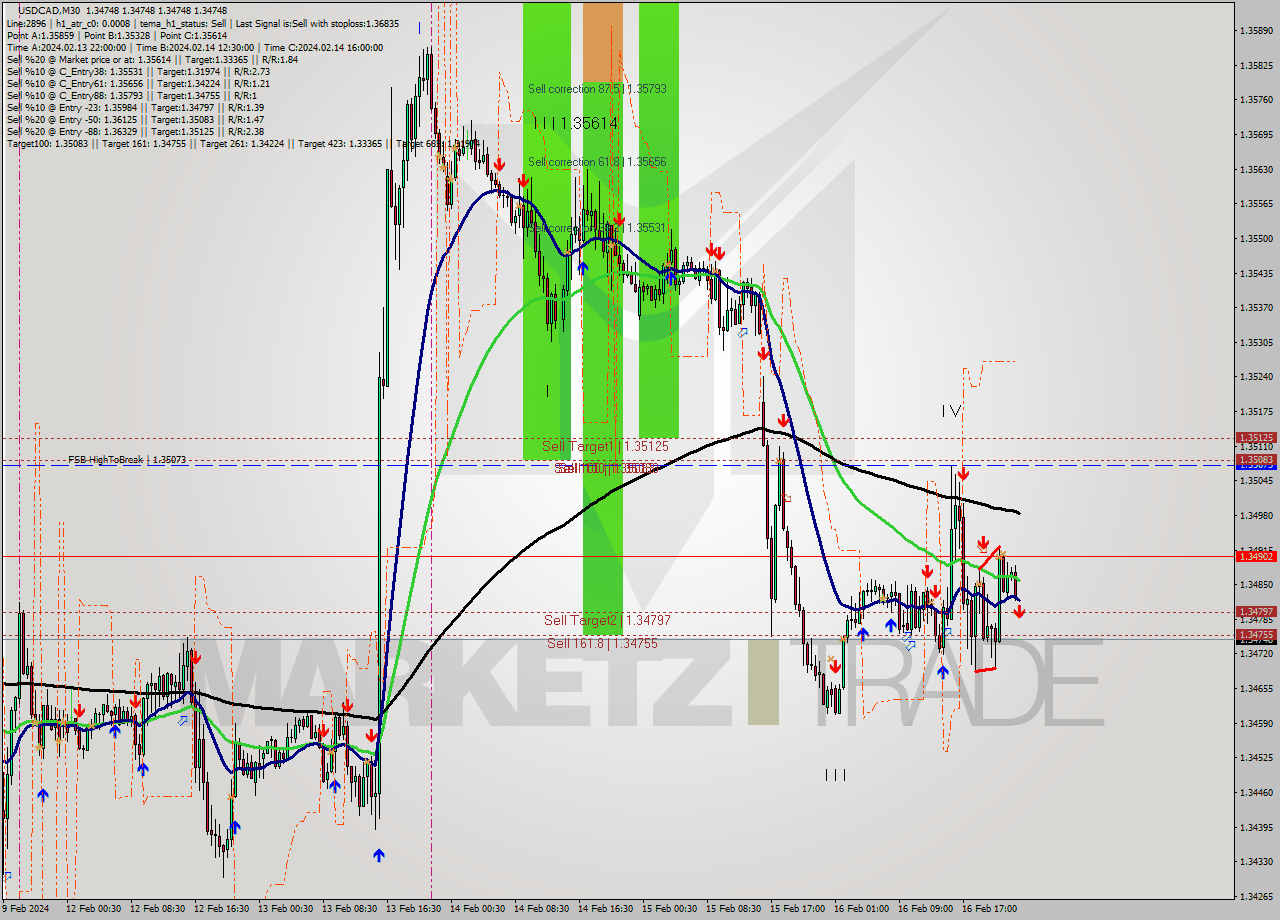Image resolution: width=1280 pixels, height=920 pixels.
Task: Click the '13 Feb 16:30' time axis label
Action: pos(413,909)
